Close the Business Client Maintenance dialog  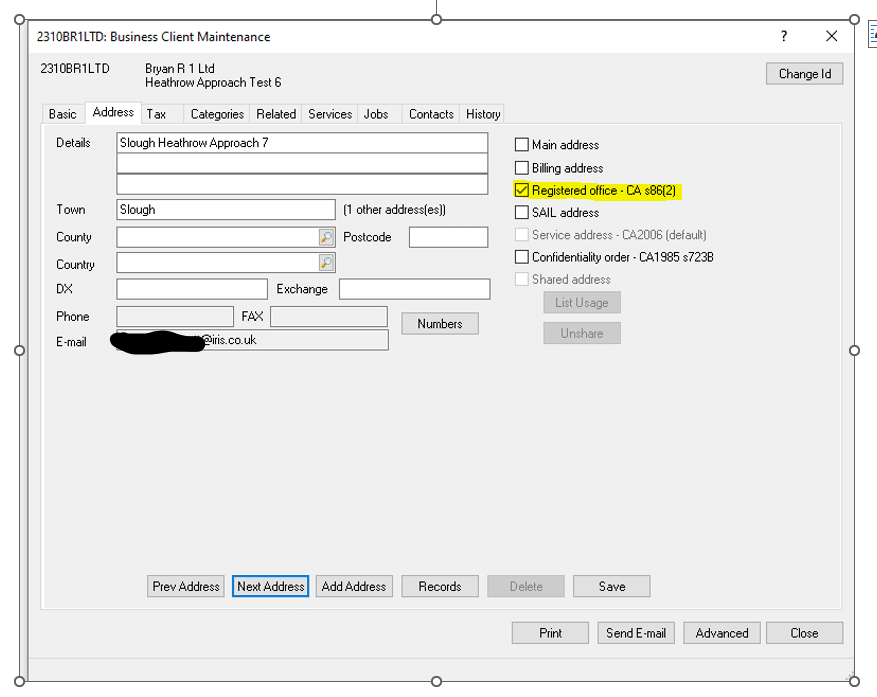832,36
